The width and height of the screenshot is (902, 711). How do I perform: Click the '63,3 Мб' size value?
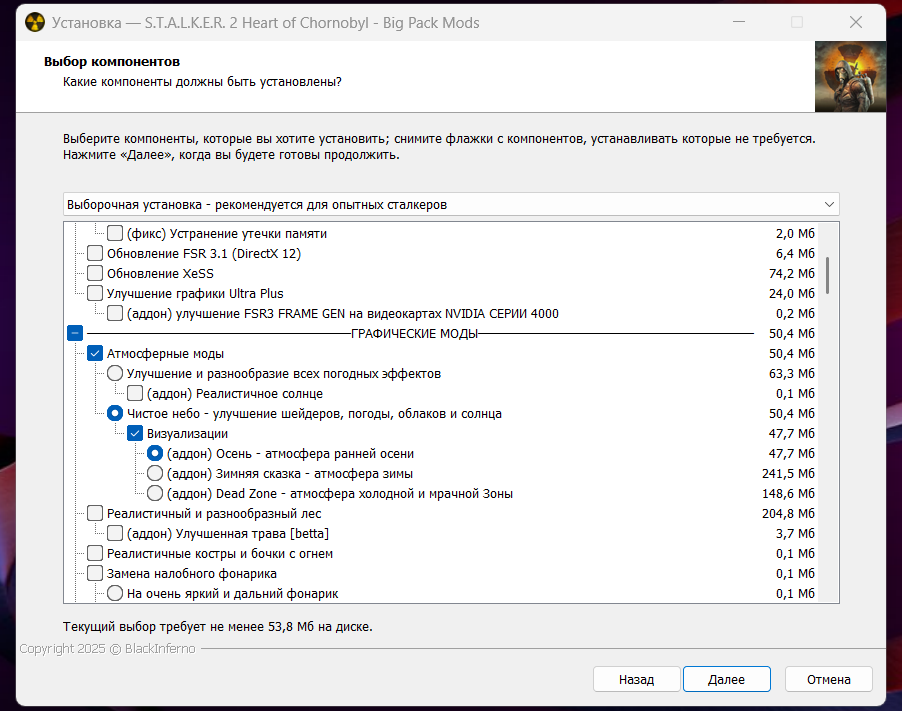tap(792, 374)
